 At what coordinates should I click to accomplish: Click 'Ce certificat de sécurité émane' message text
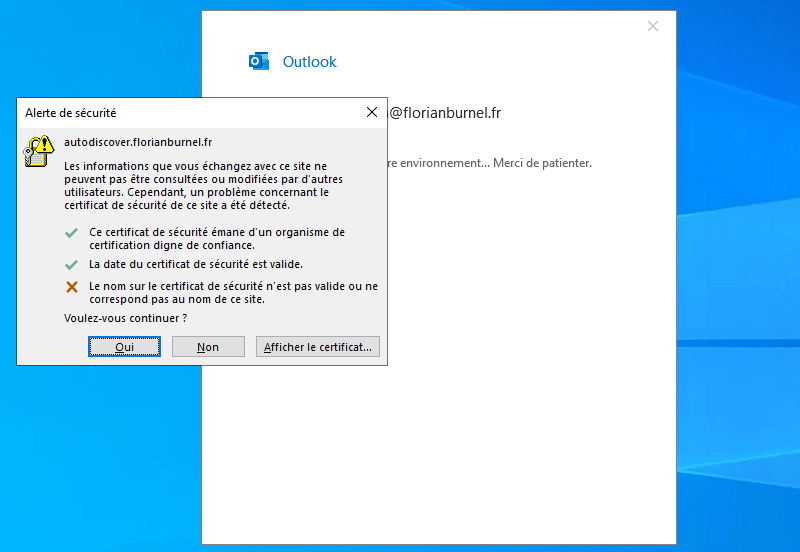click(x=217, y=239)
